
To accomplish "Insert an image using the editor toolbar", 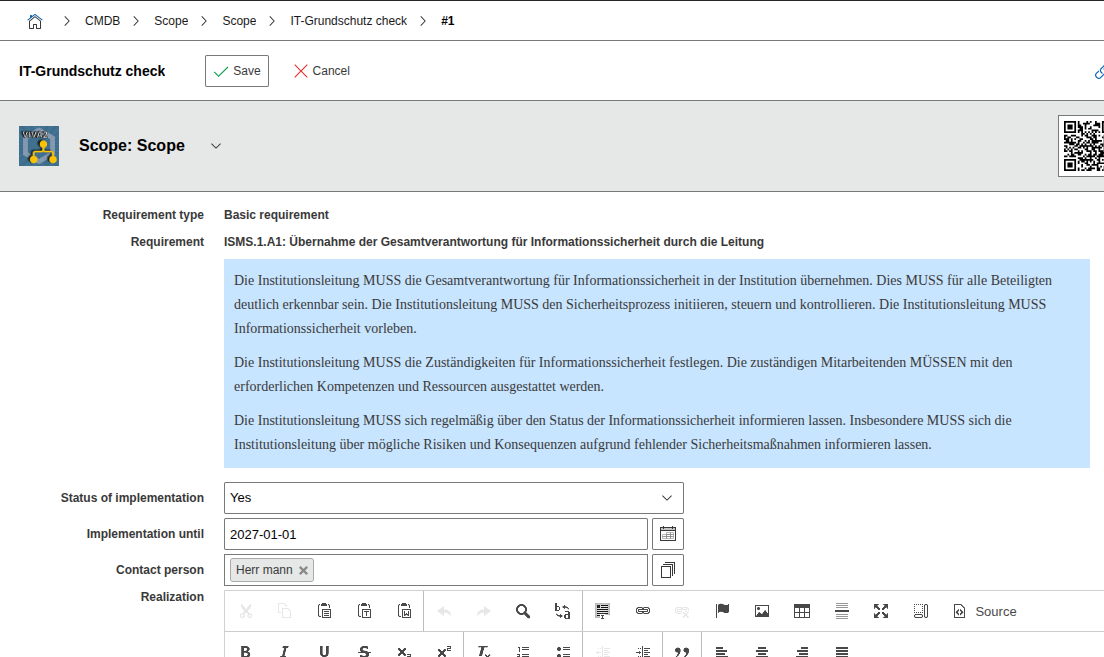I will (x=762, y=611).
